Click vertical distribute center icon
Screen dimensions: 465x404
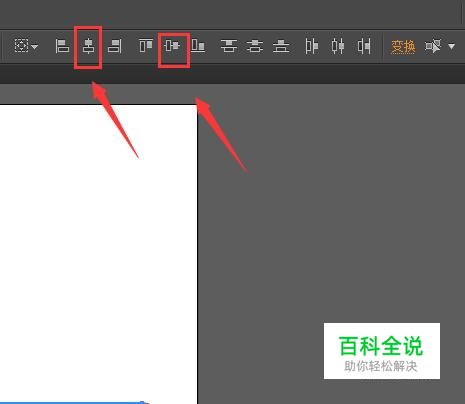[255, 46]
